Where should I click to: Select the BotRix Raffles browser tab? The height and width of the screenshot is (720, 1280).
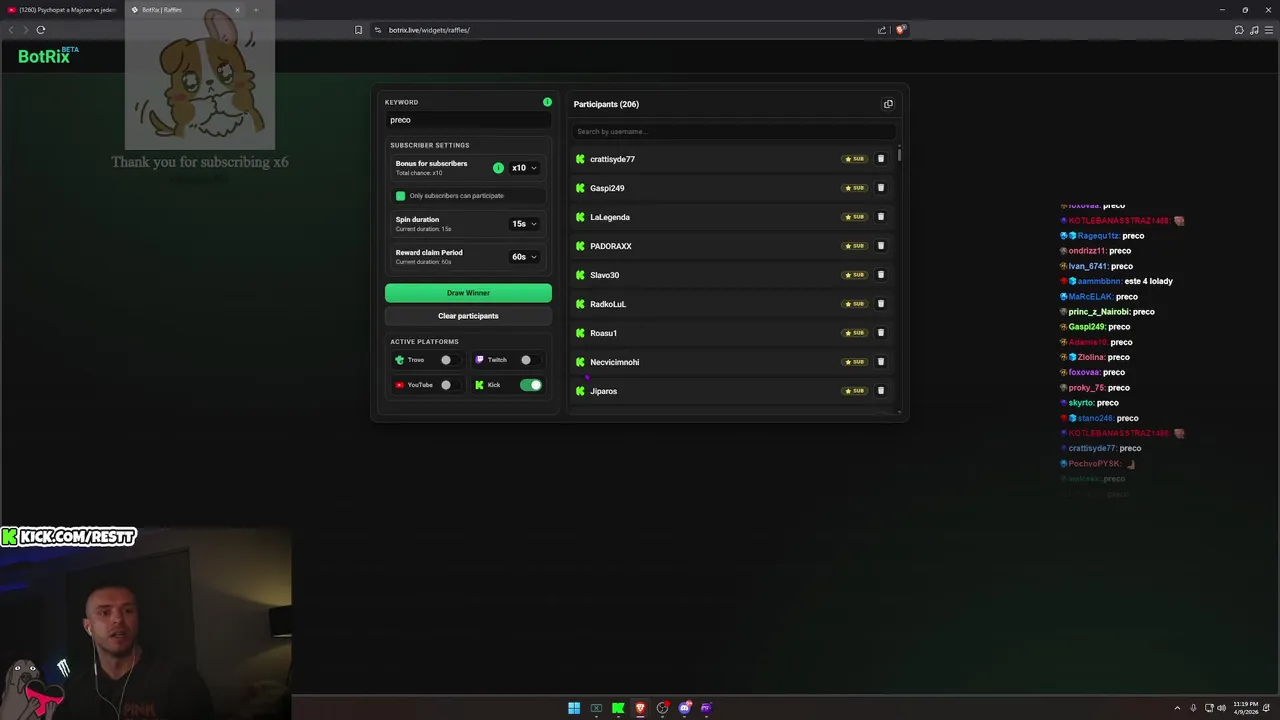tap(187, 10)
